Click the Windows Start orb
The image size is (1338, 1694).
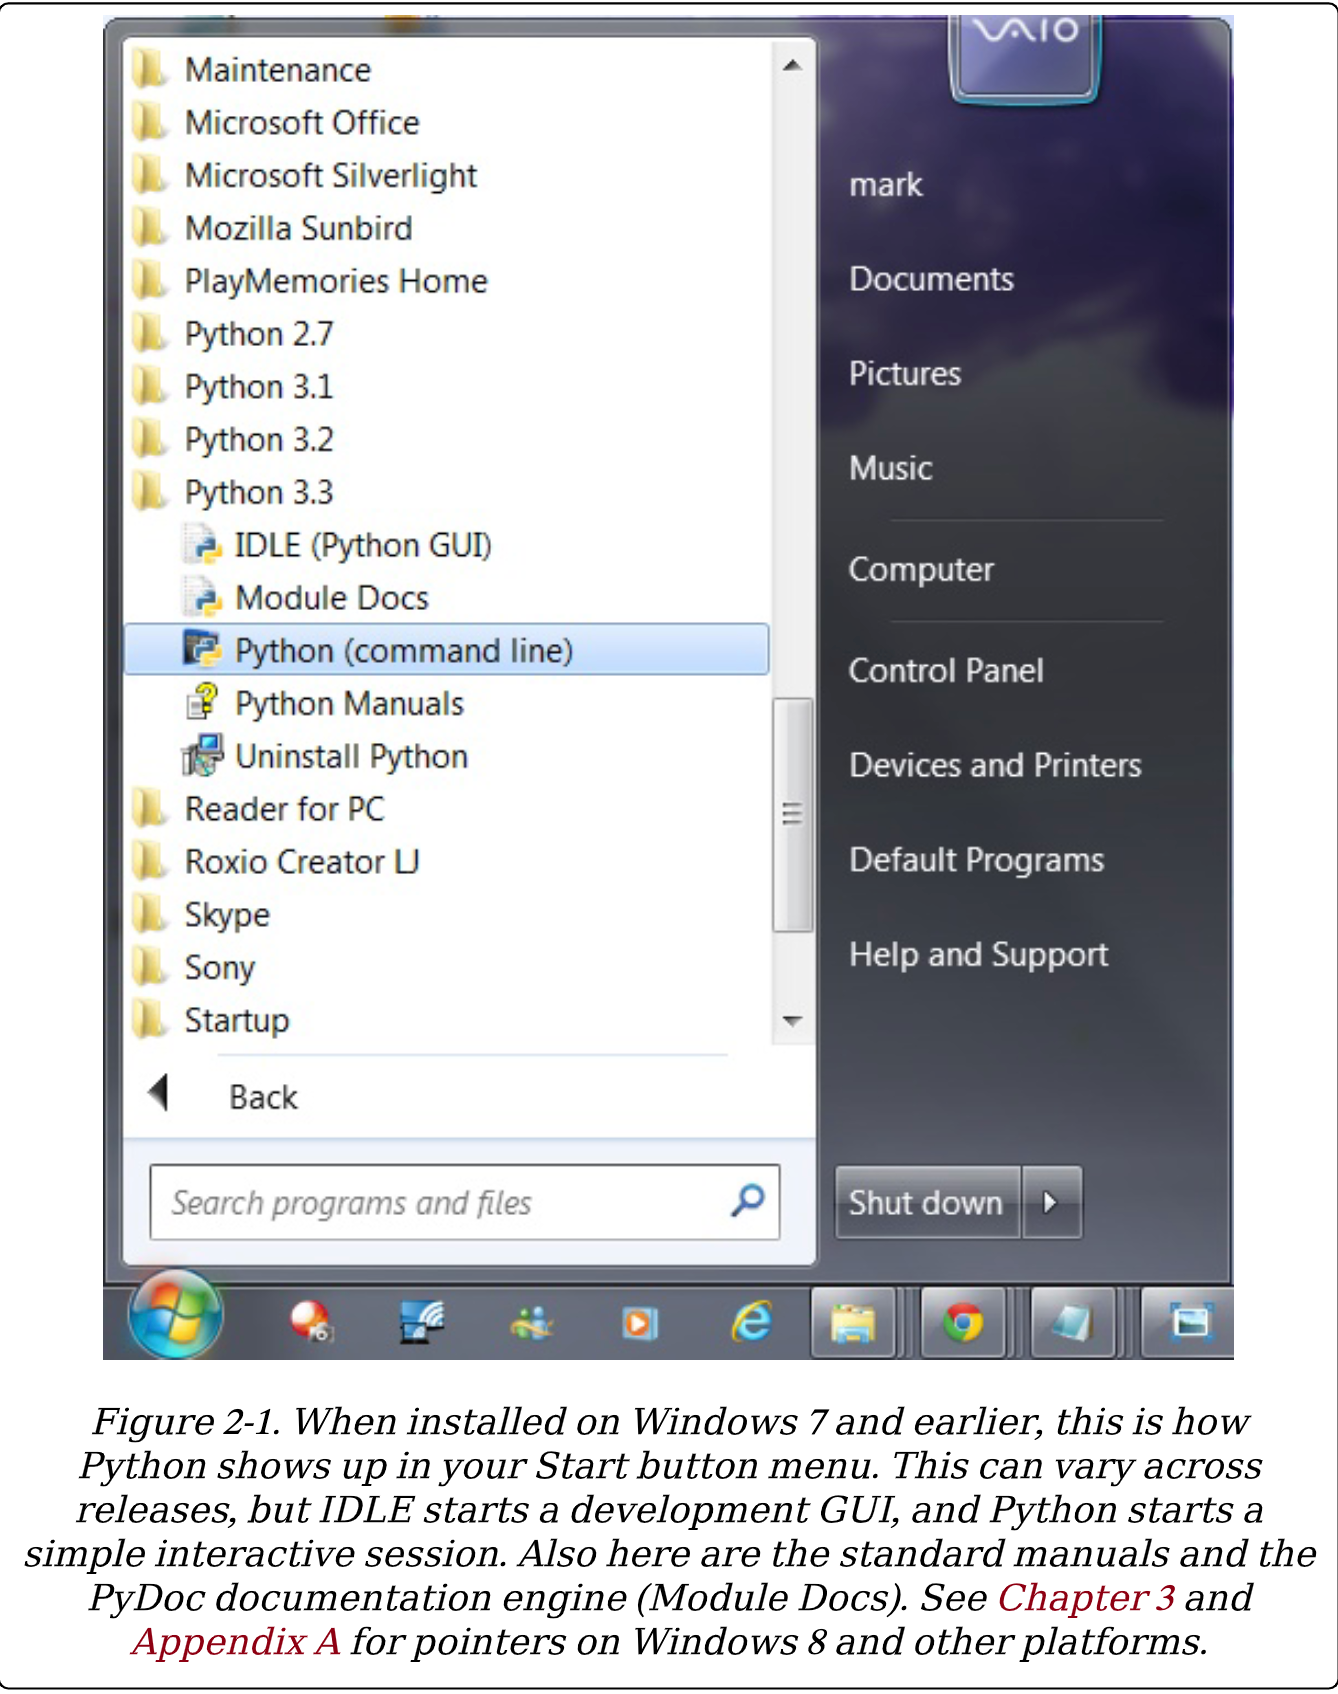click(x=176, y=1316)
